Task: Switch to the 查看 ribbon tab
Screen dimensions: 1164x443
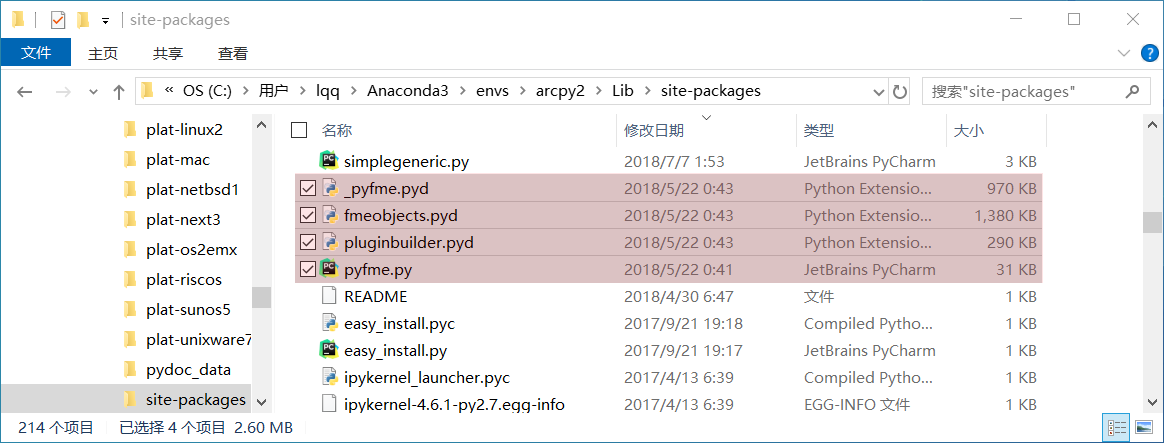Action: (x=232, y=53)
